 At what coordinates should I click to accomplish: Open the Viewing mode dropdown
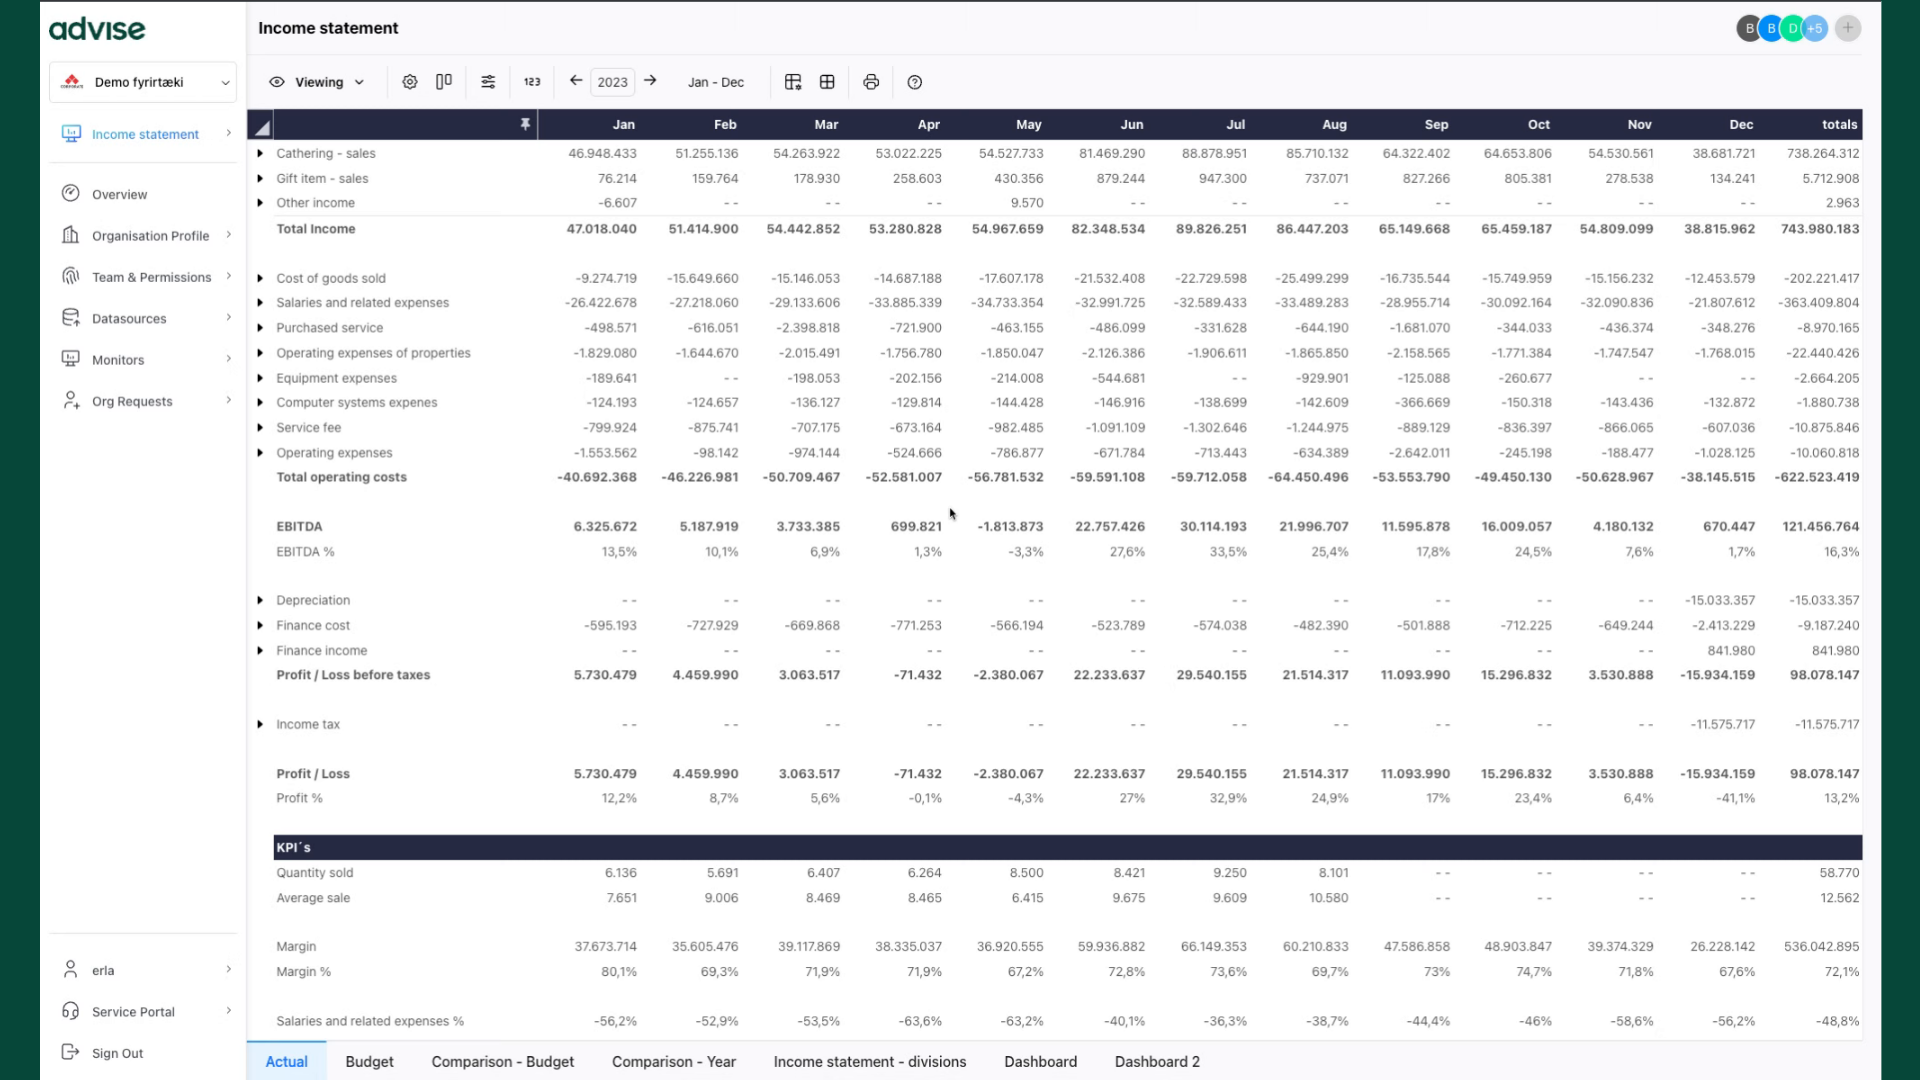[318, 82]
